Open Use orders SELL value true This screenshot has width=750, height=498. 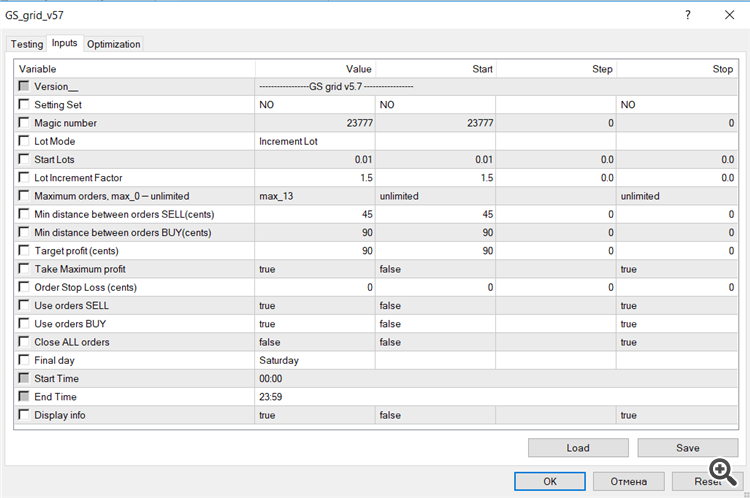coord(315,305)
